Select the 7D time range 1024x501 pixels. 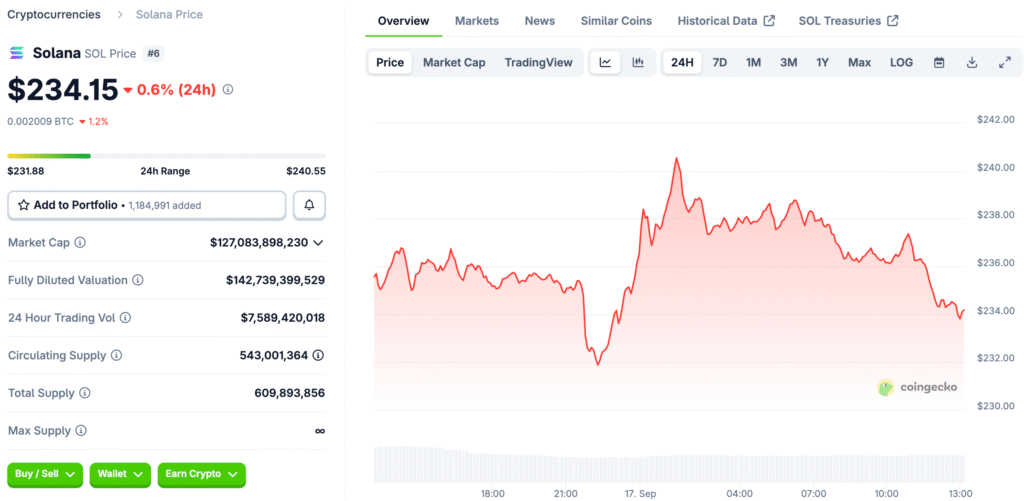point(720,63)
